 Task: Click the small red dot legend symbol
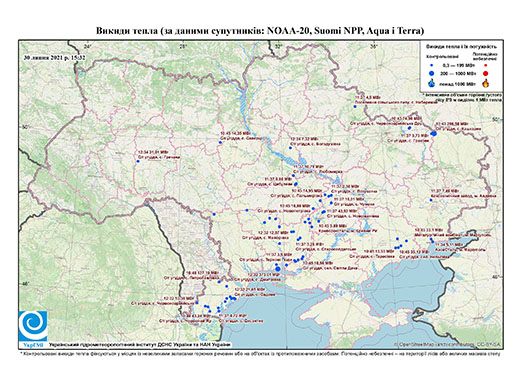tap(485, 66)
